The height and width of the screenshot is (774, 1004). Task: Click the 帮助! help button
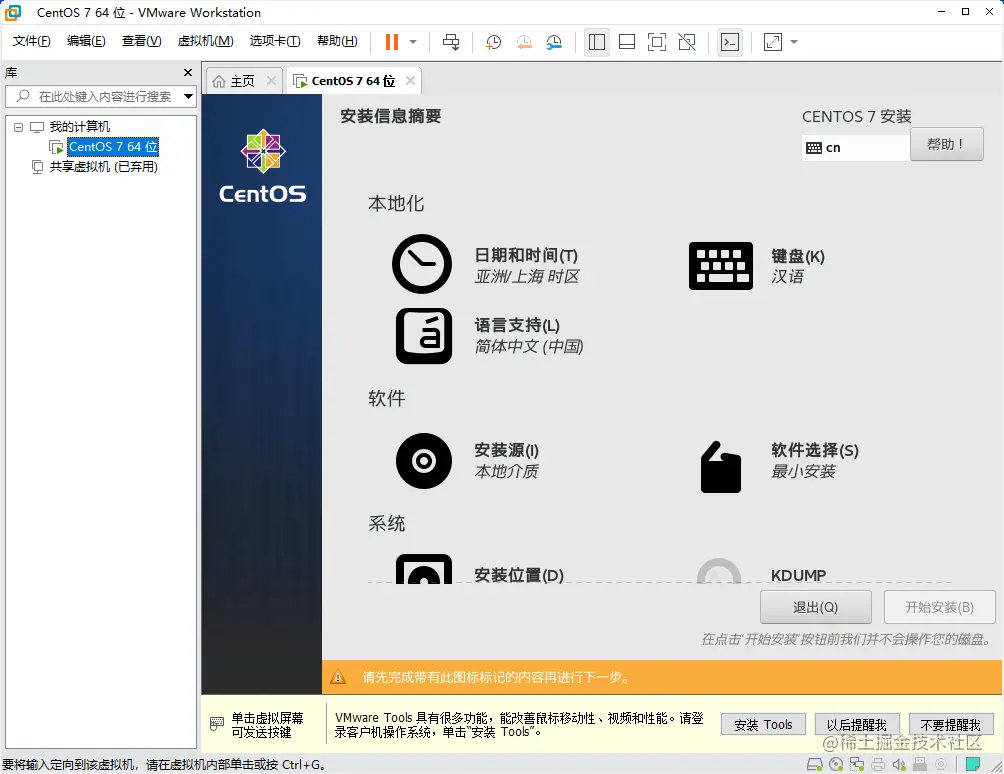(946, 145)
